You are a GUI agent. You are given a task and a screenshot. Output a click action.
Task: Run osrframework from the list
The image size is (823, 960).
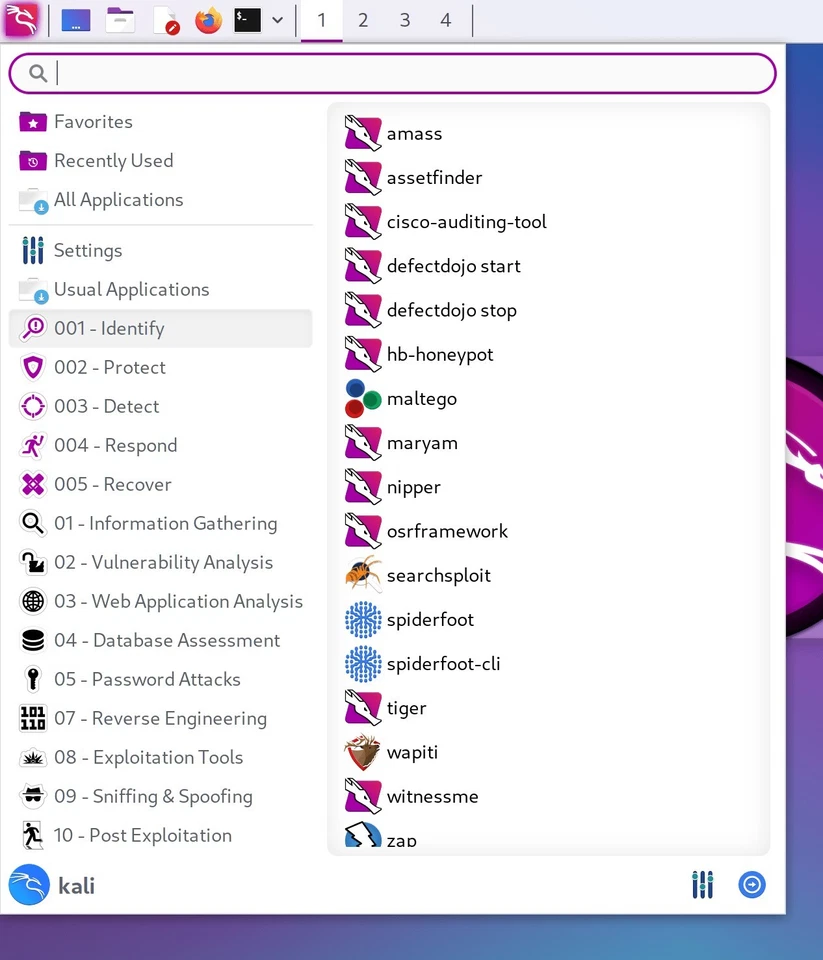pos(446,531)
